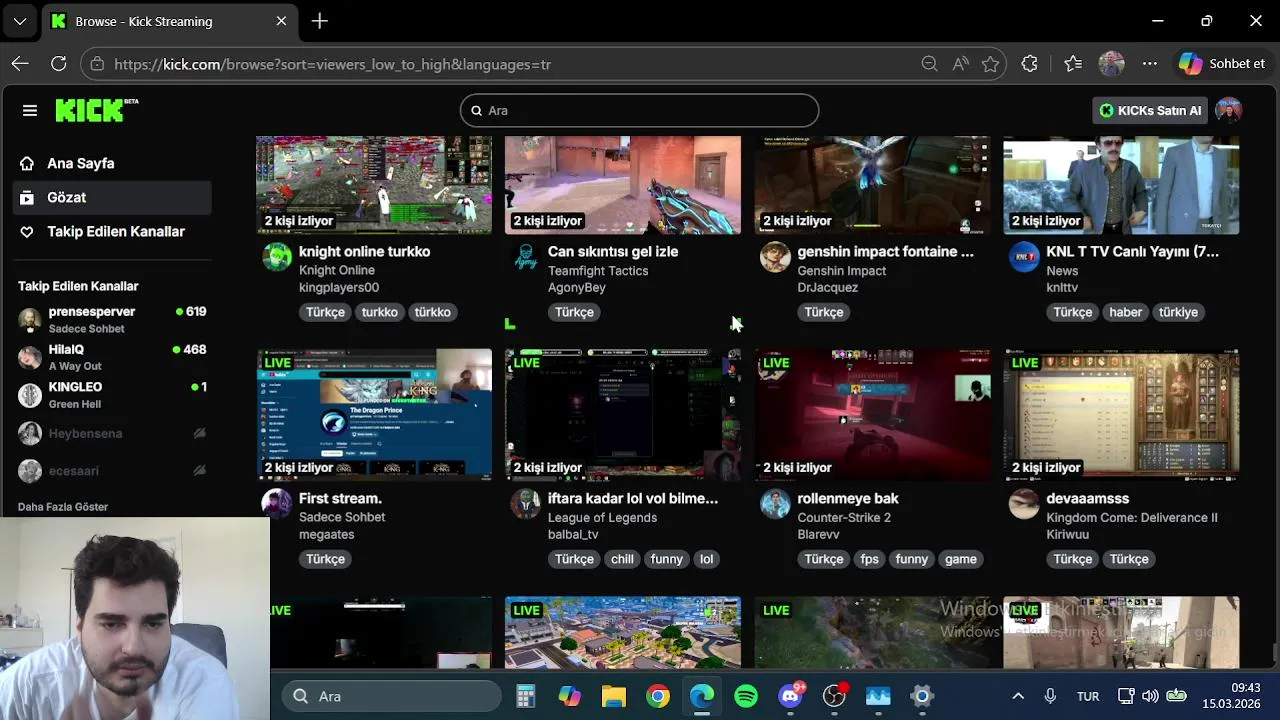Screen dimensions: 1280x720
Task: Switch to Browse - Kick Streaming tab
Action: [x=170, y=21]
